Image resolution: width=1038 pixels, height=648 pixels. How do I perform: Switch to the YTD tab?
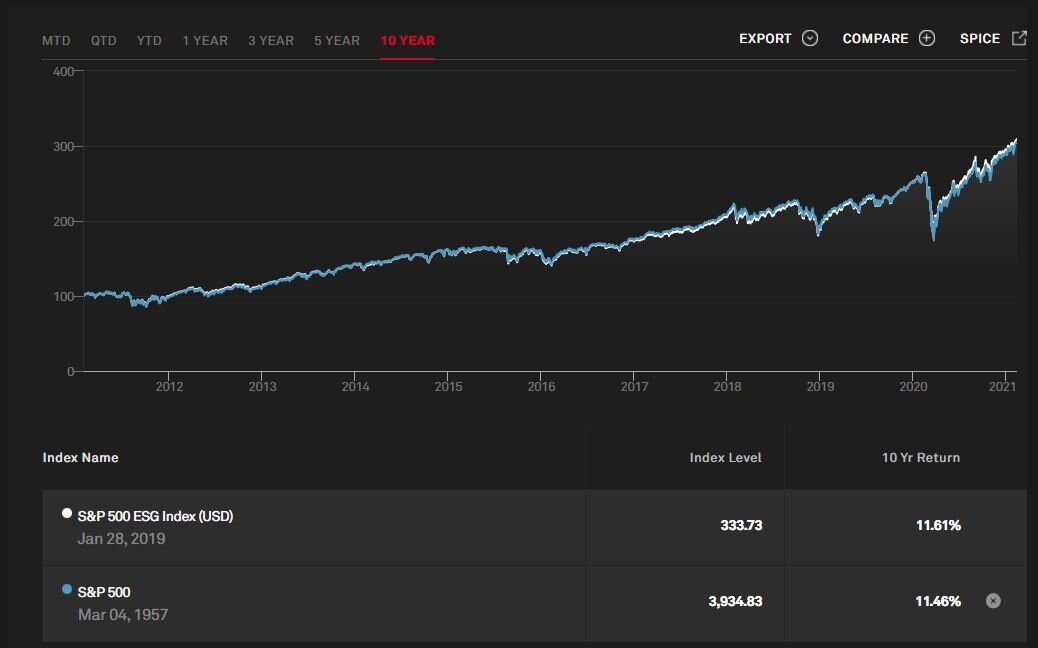pos(149,41)
